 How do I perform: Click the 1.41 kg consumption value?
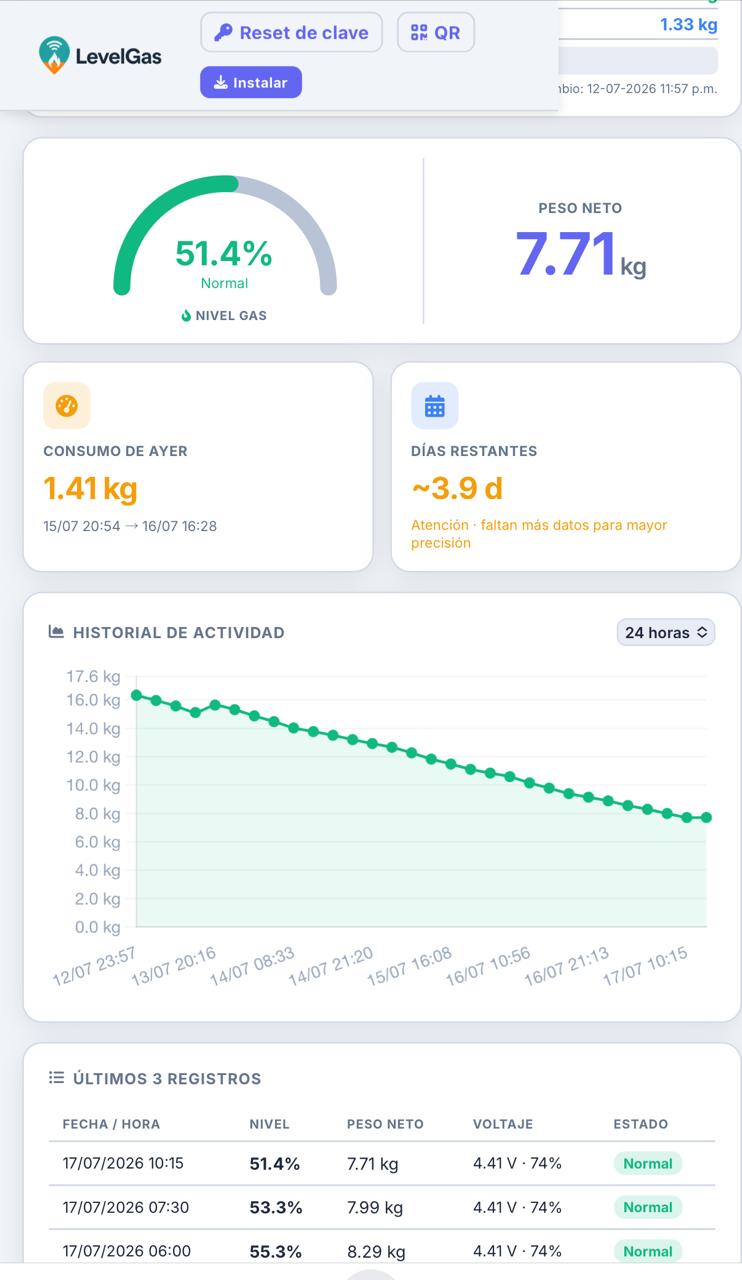pyautogui.click(x=90, y=488)
